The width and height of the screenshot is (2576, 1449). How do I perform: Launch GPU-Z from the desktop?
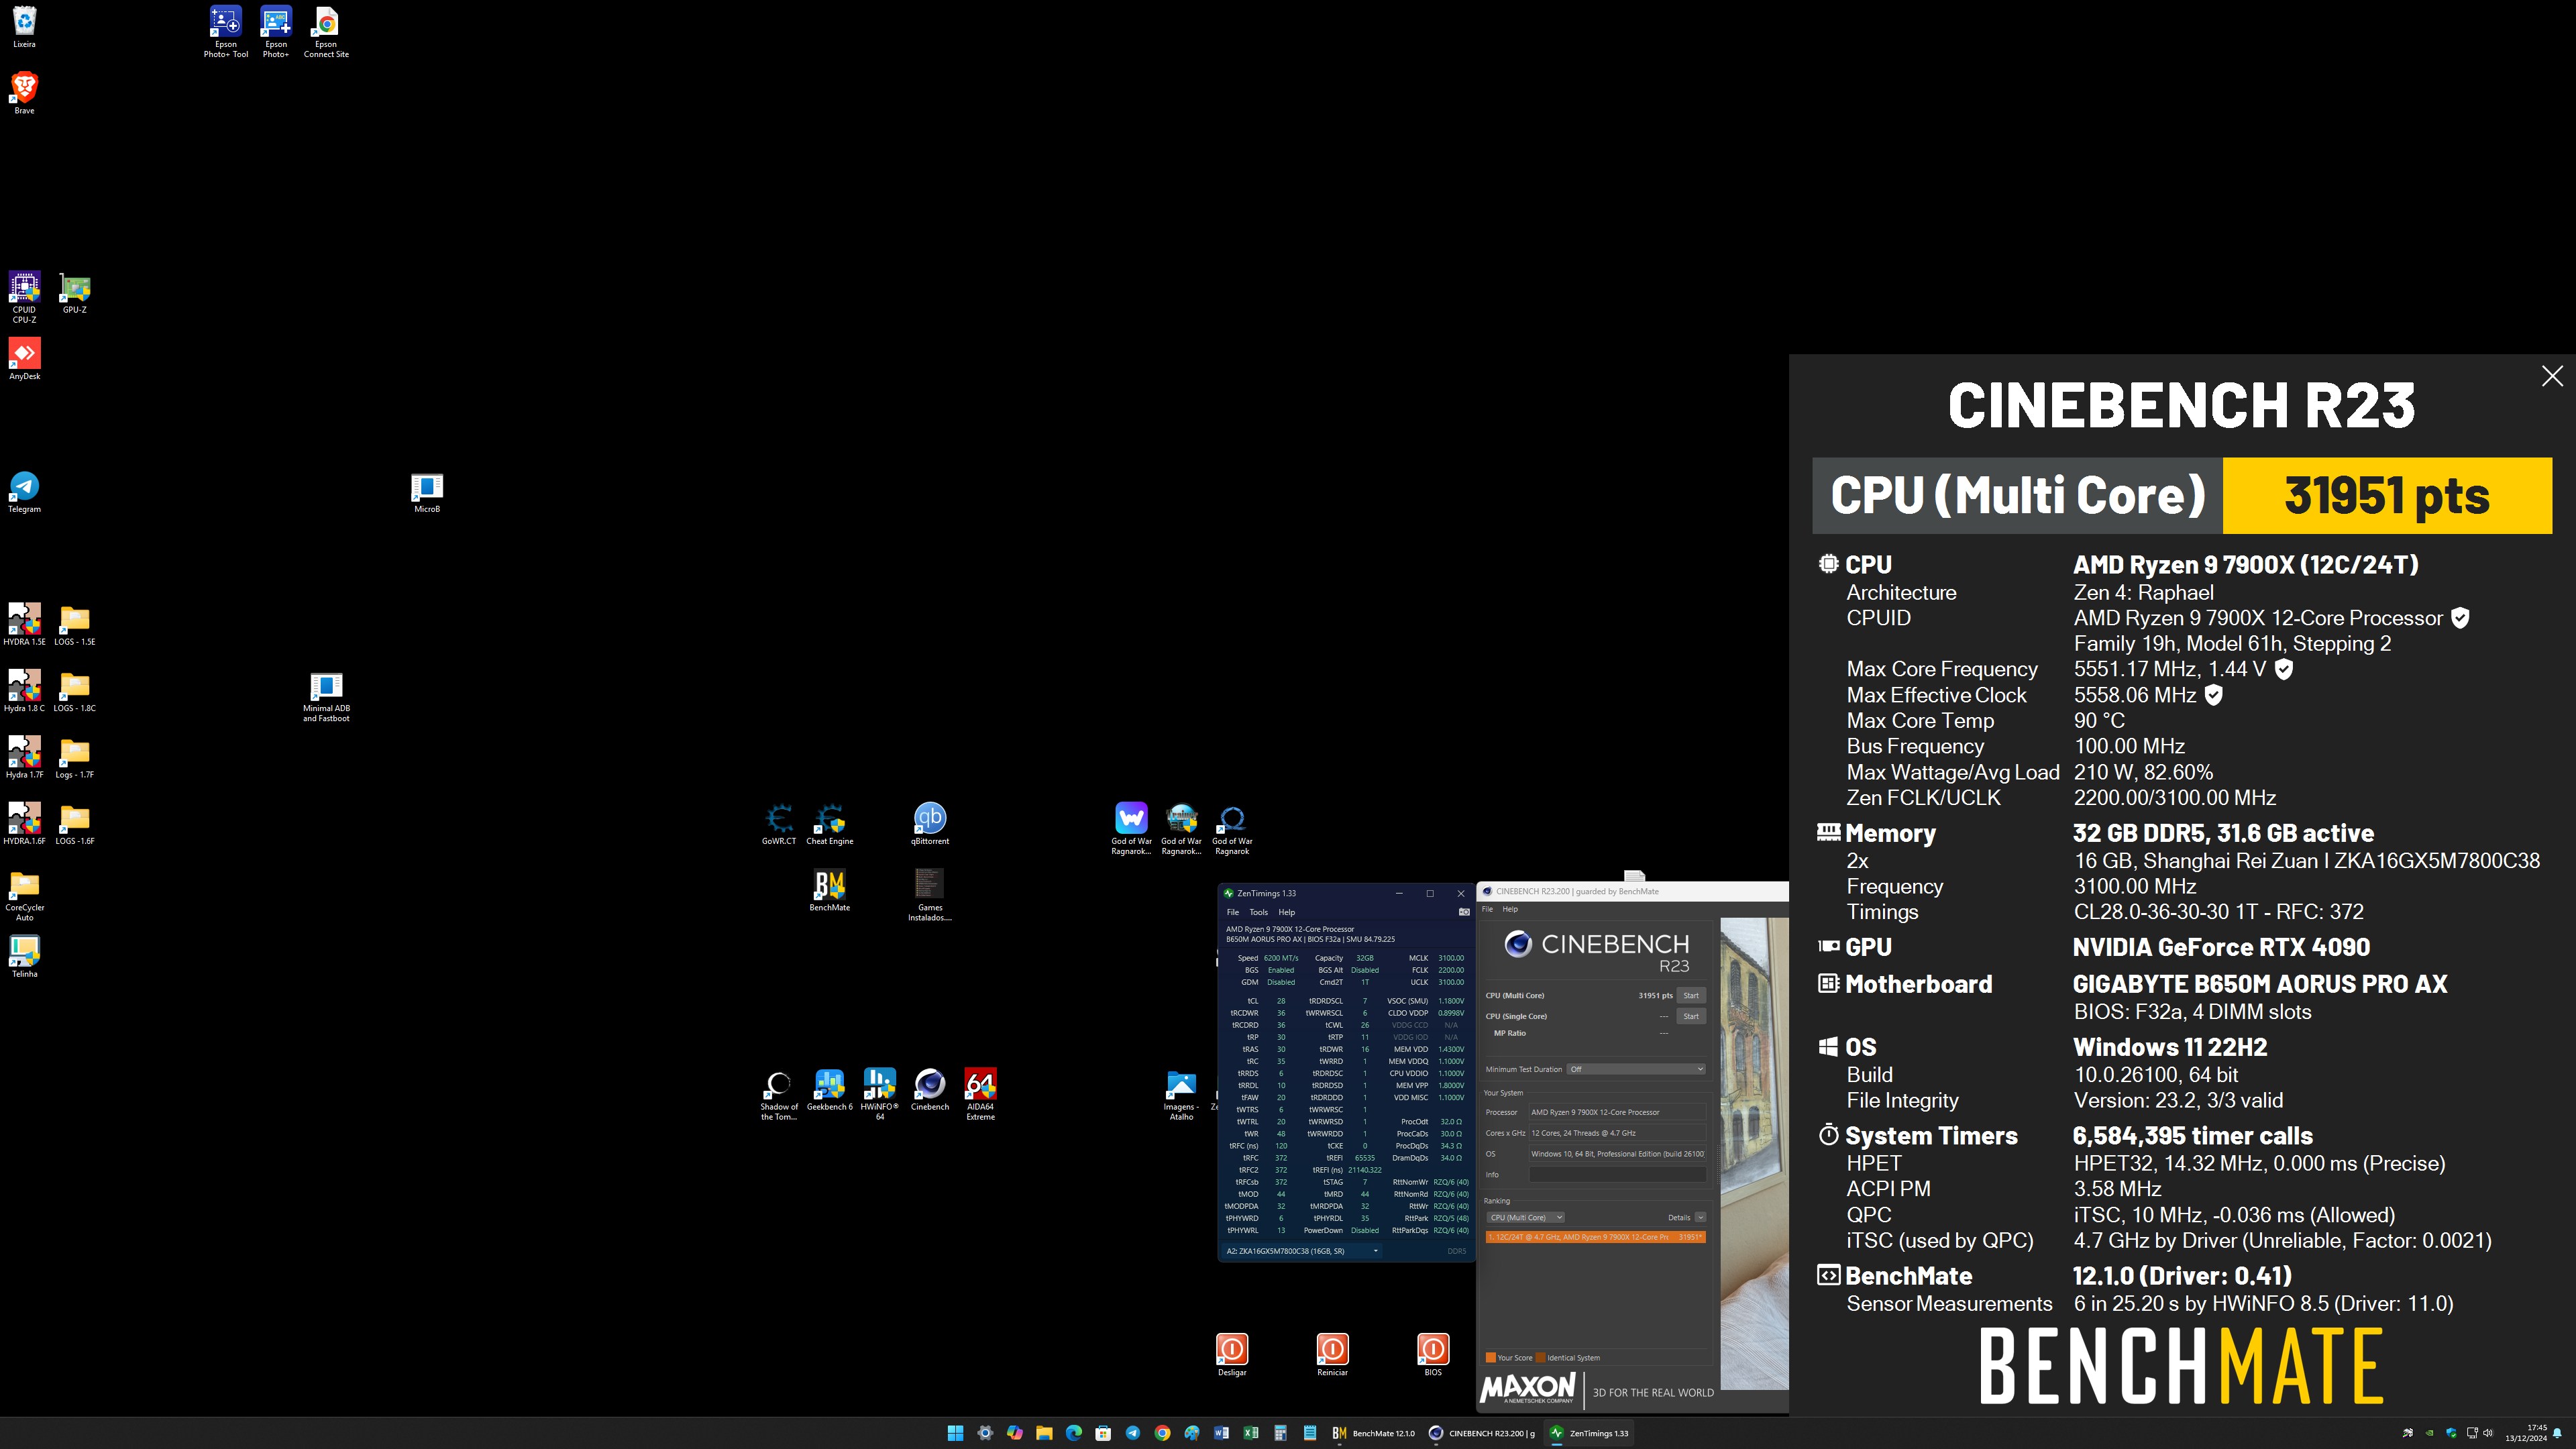click(x=75, y=293)
